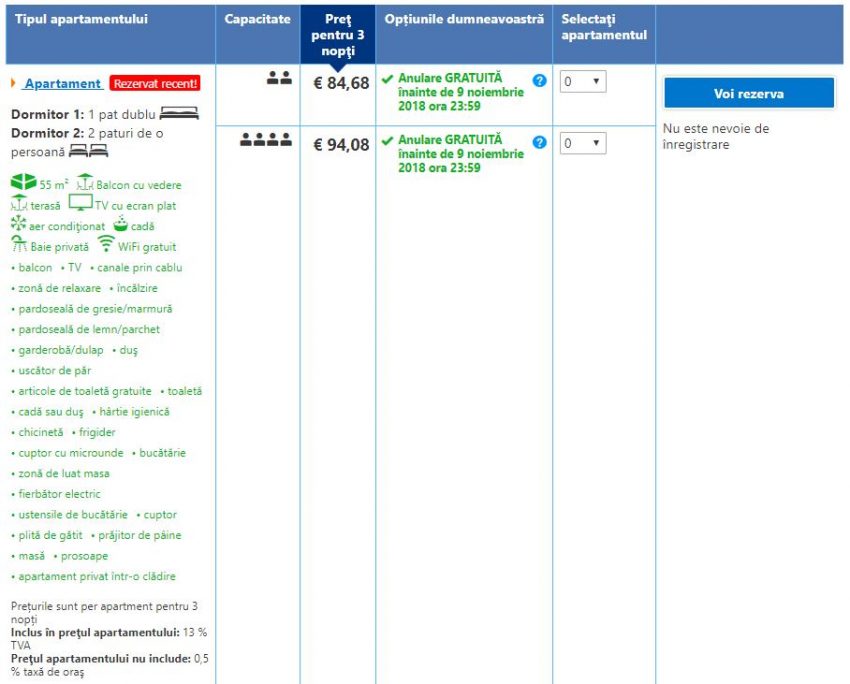Click the four-person capacity icon
This screenshot has height=684, width=850.
coord(266,141)
